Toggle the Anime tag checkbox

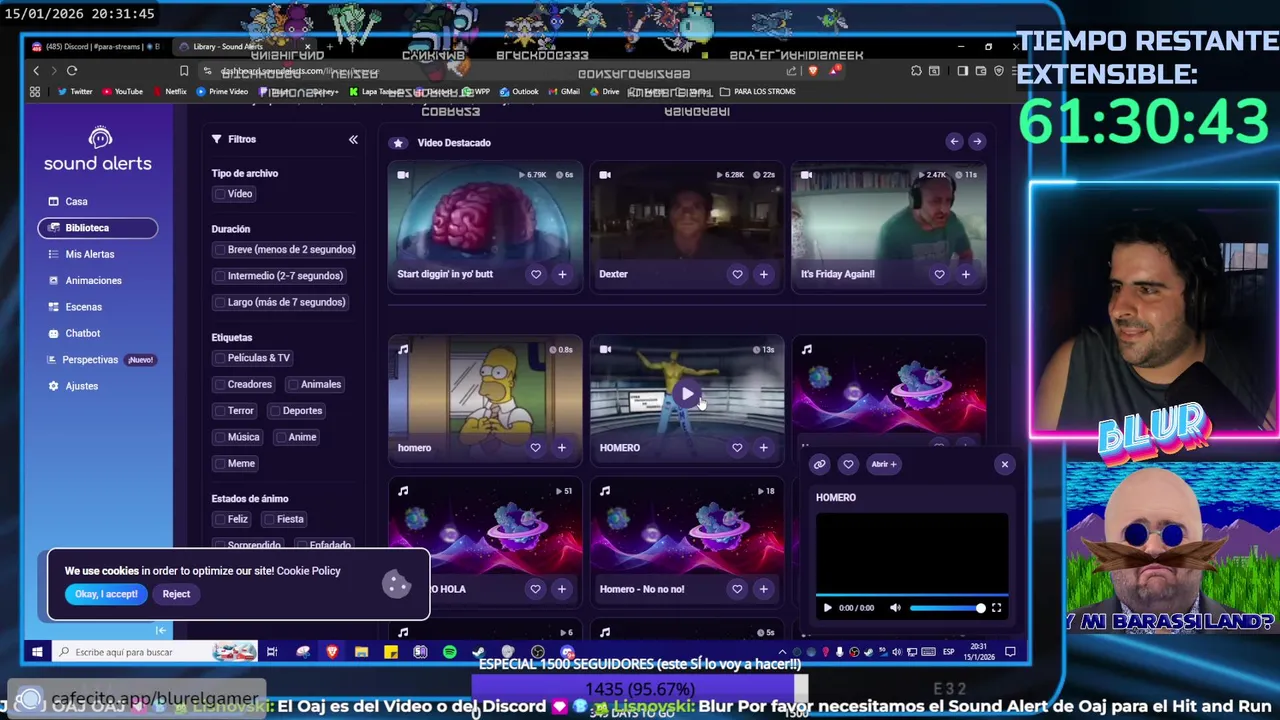coord(281,437)
